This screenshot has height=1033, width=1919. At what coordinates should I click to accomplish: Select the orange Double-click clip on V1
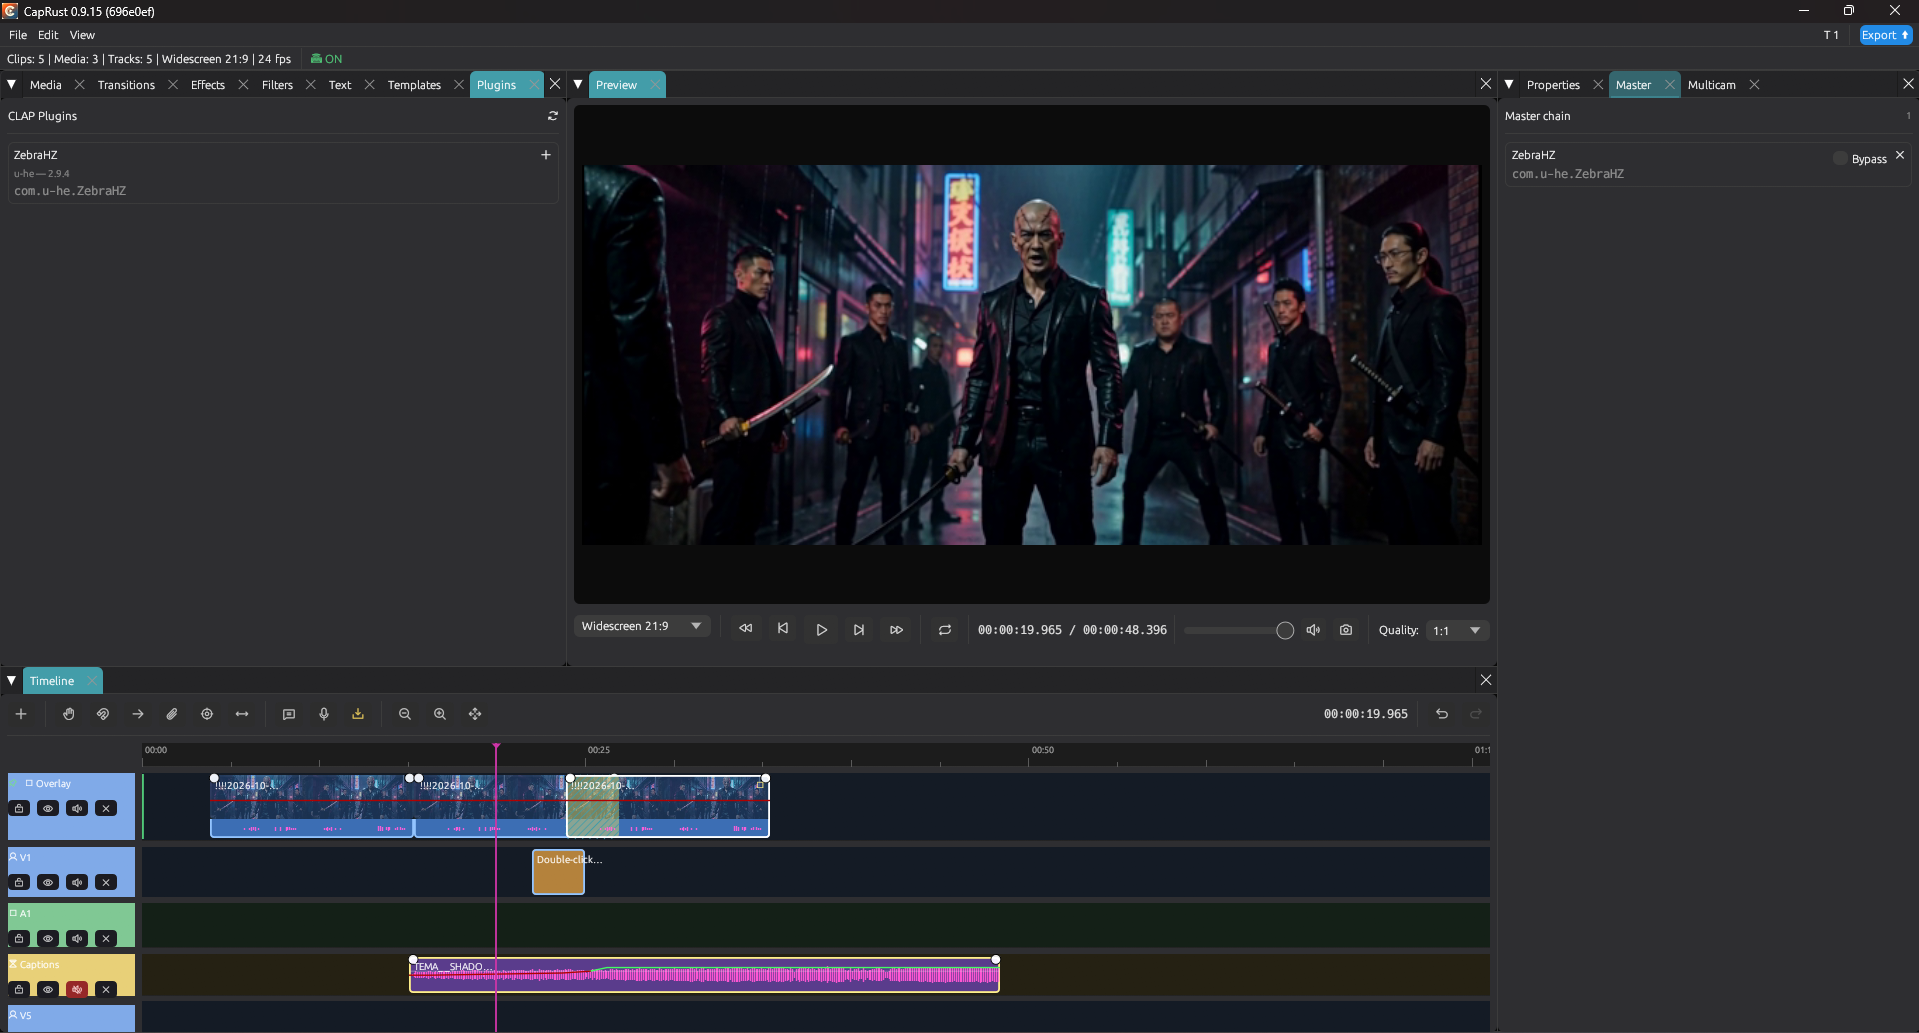558,872
